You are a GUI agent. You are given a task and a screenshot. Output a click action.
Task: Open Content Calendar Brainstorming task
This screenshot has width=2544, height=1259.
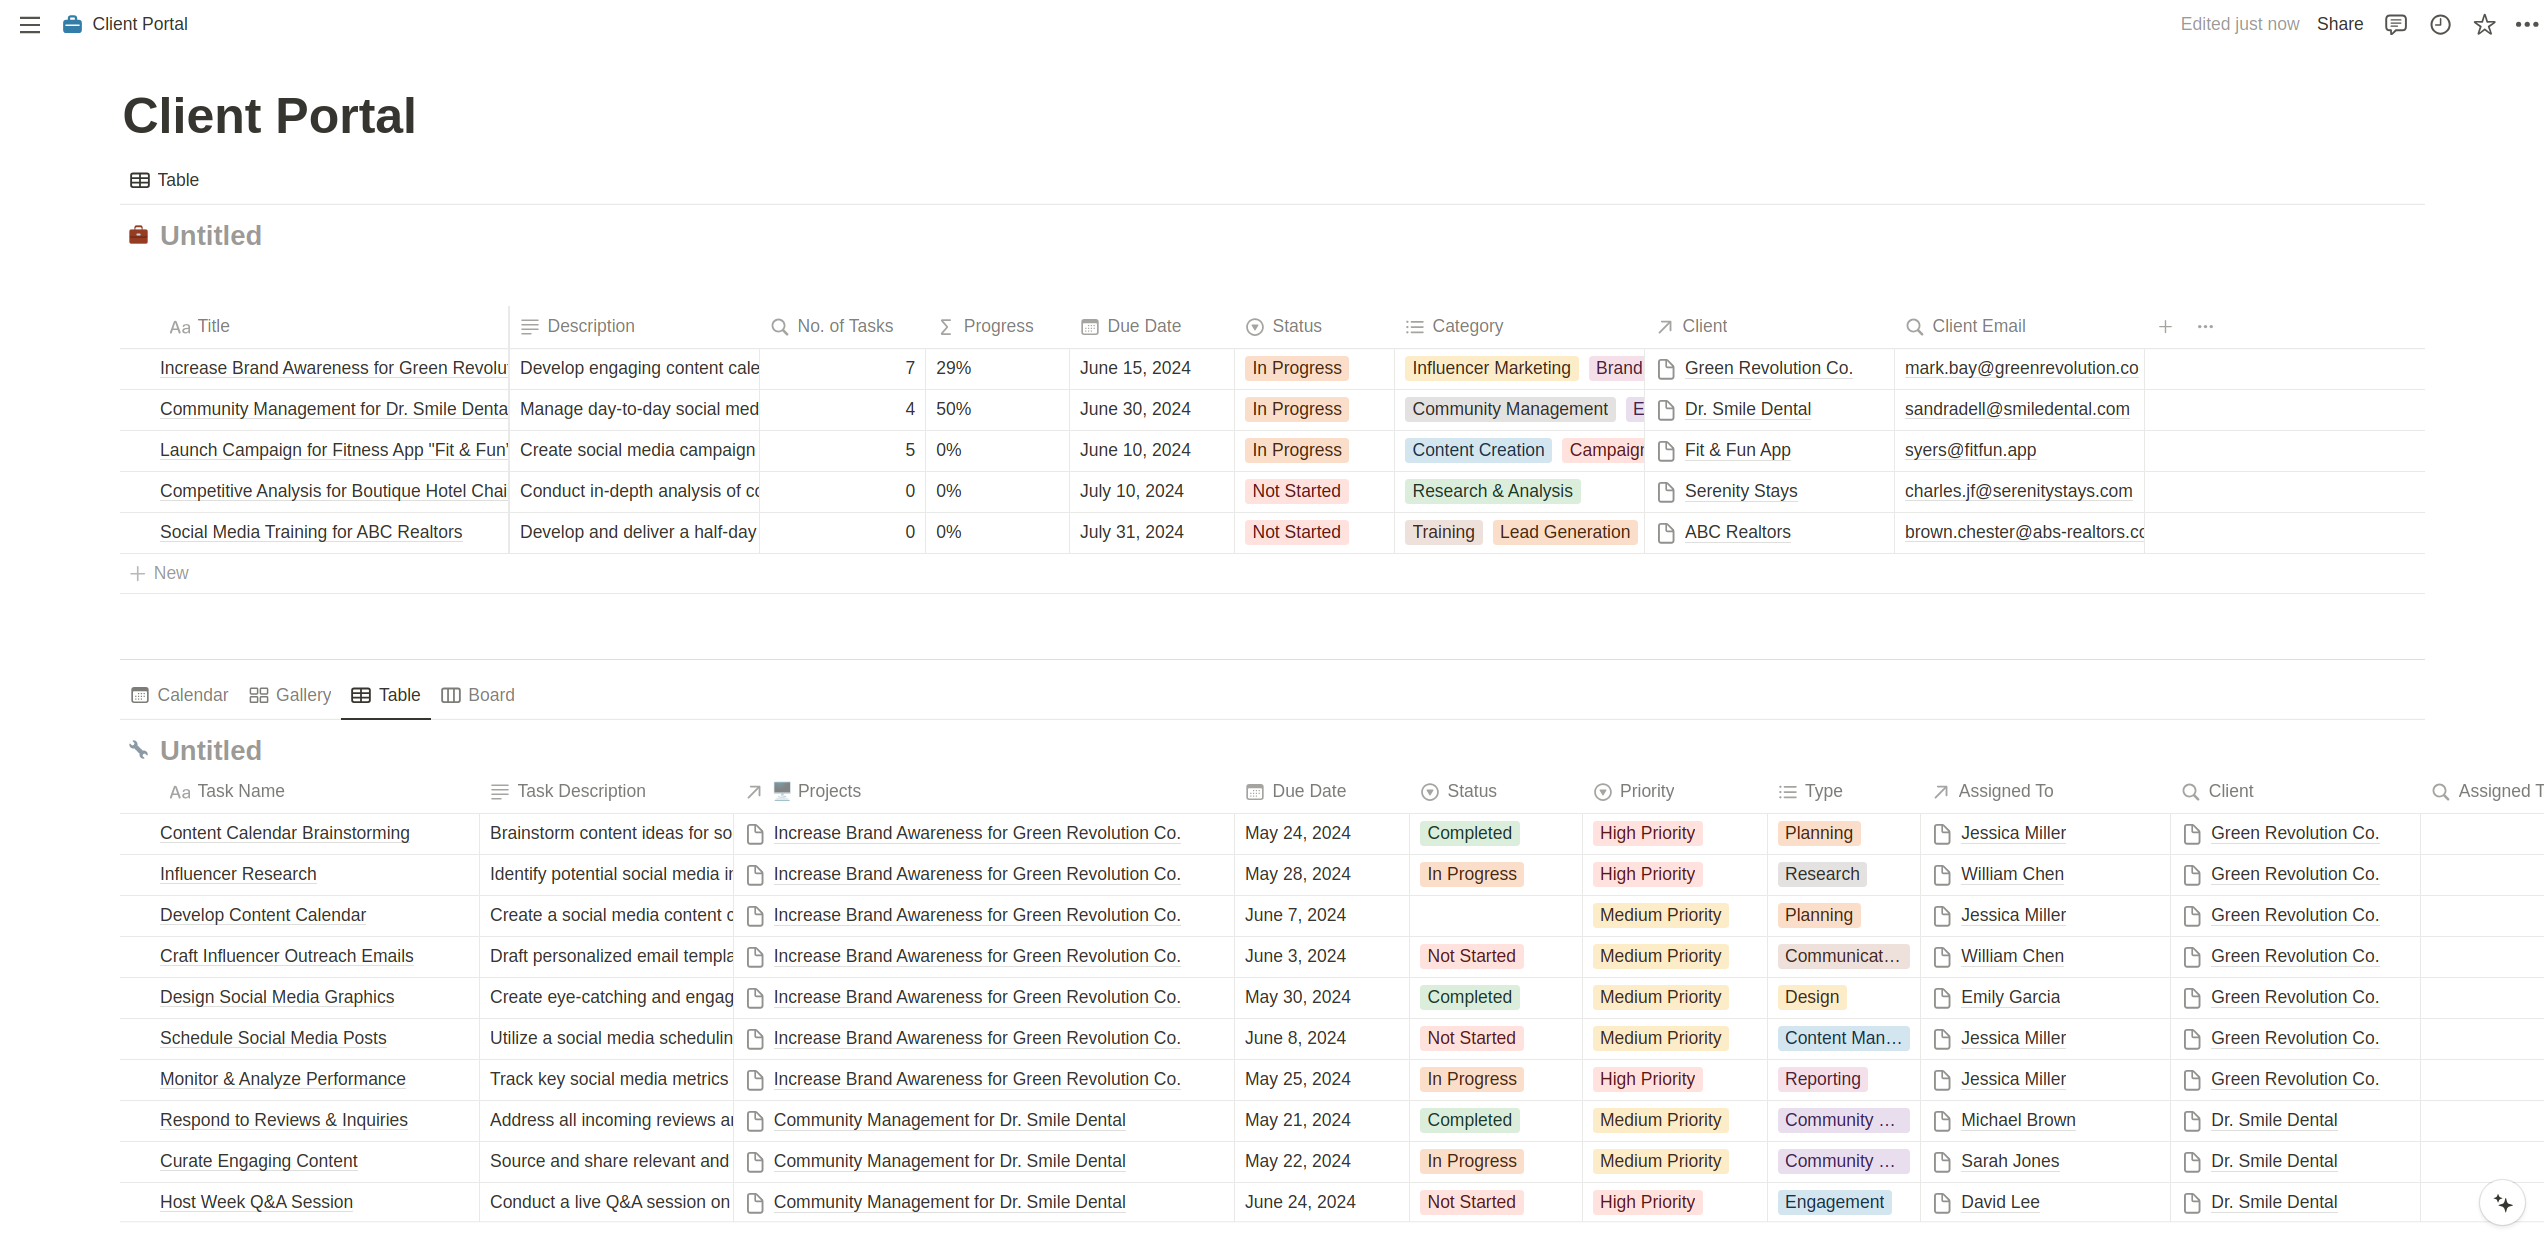tap(285, 833)
